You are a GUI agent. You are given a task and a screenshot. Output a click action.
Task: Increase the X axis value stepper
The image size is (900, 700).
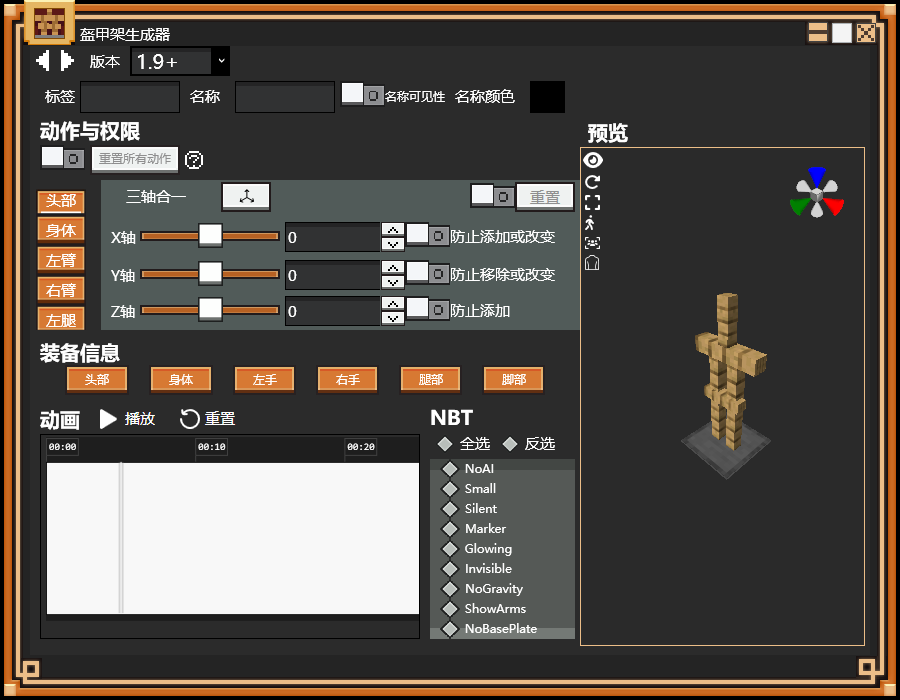[393, 230]
